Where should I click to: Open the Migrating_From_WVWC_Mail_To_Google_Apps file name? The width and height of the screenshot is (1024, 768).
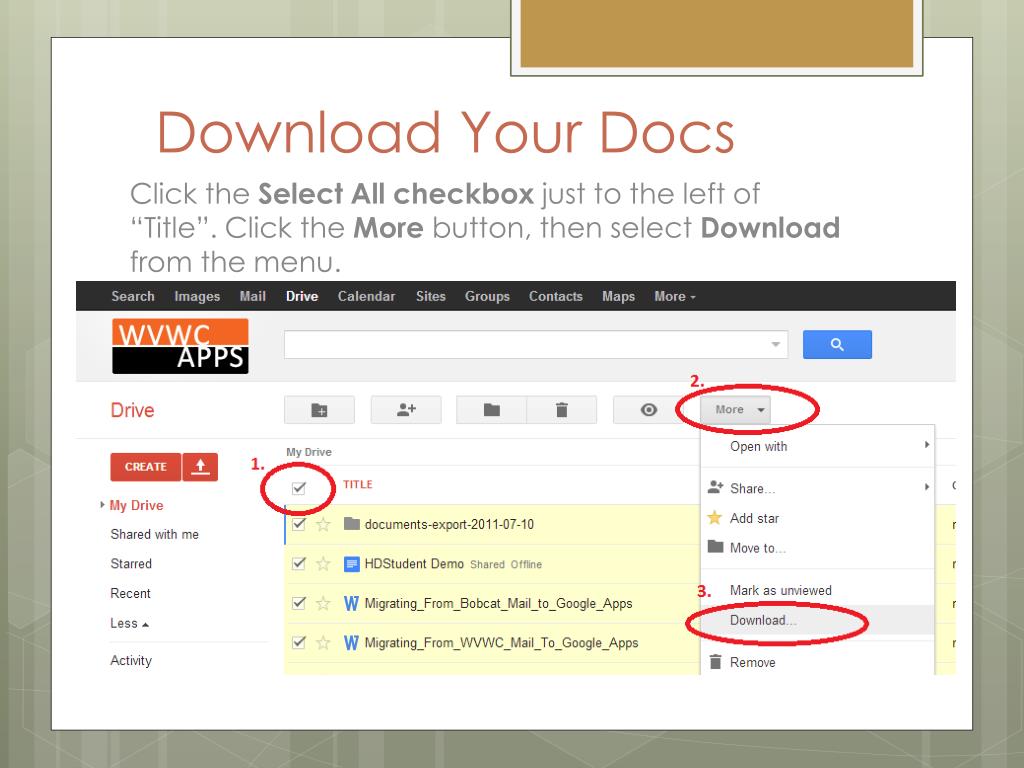coord(502,643)
